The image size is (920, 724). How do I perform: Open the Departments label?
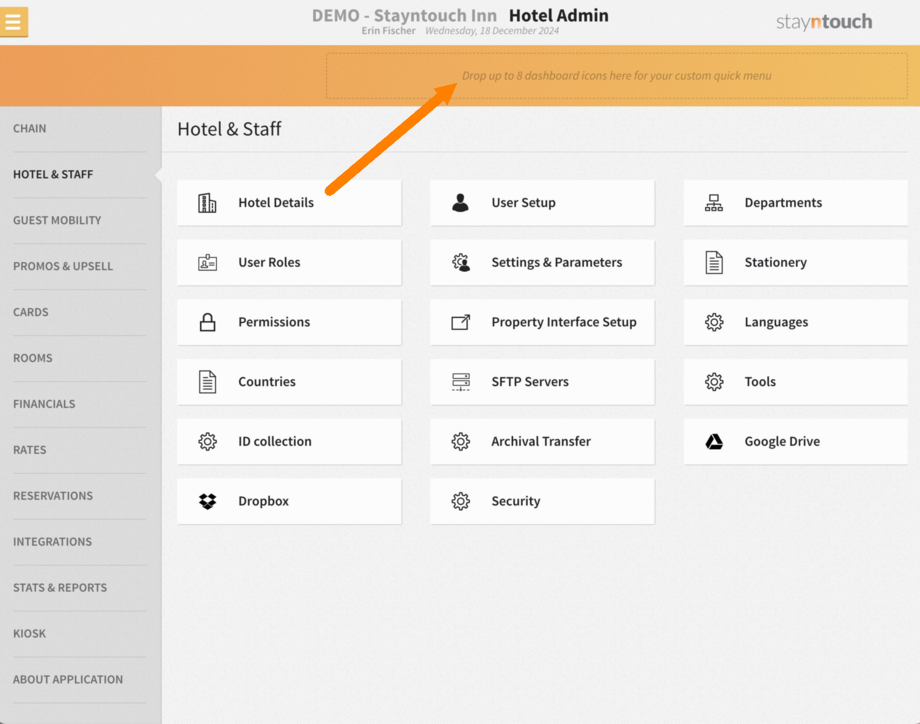(783, 203)
